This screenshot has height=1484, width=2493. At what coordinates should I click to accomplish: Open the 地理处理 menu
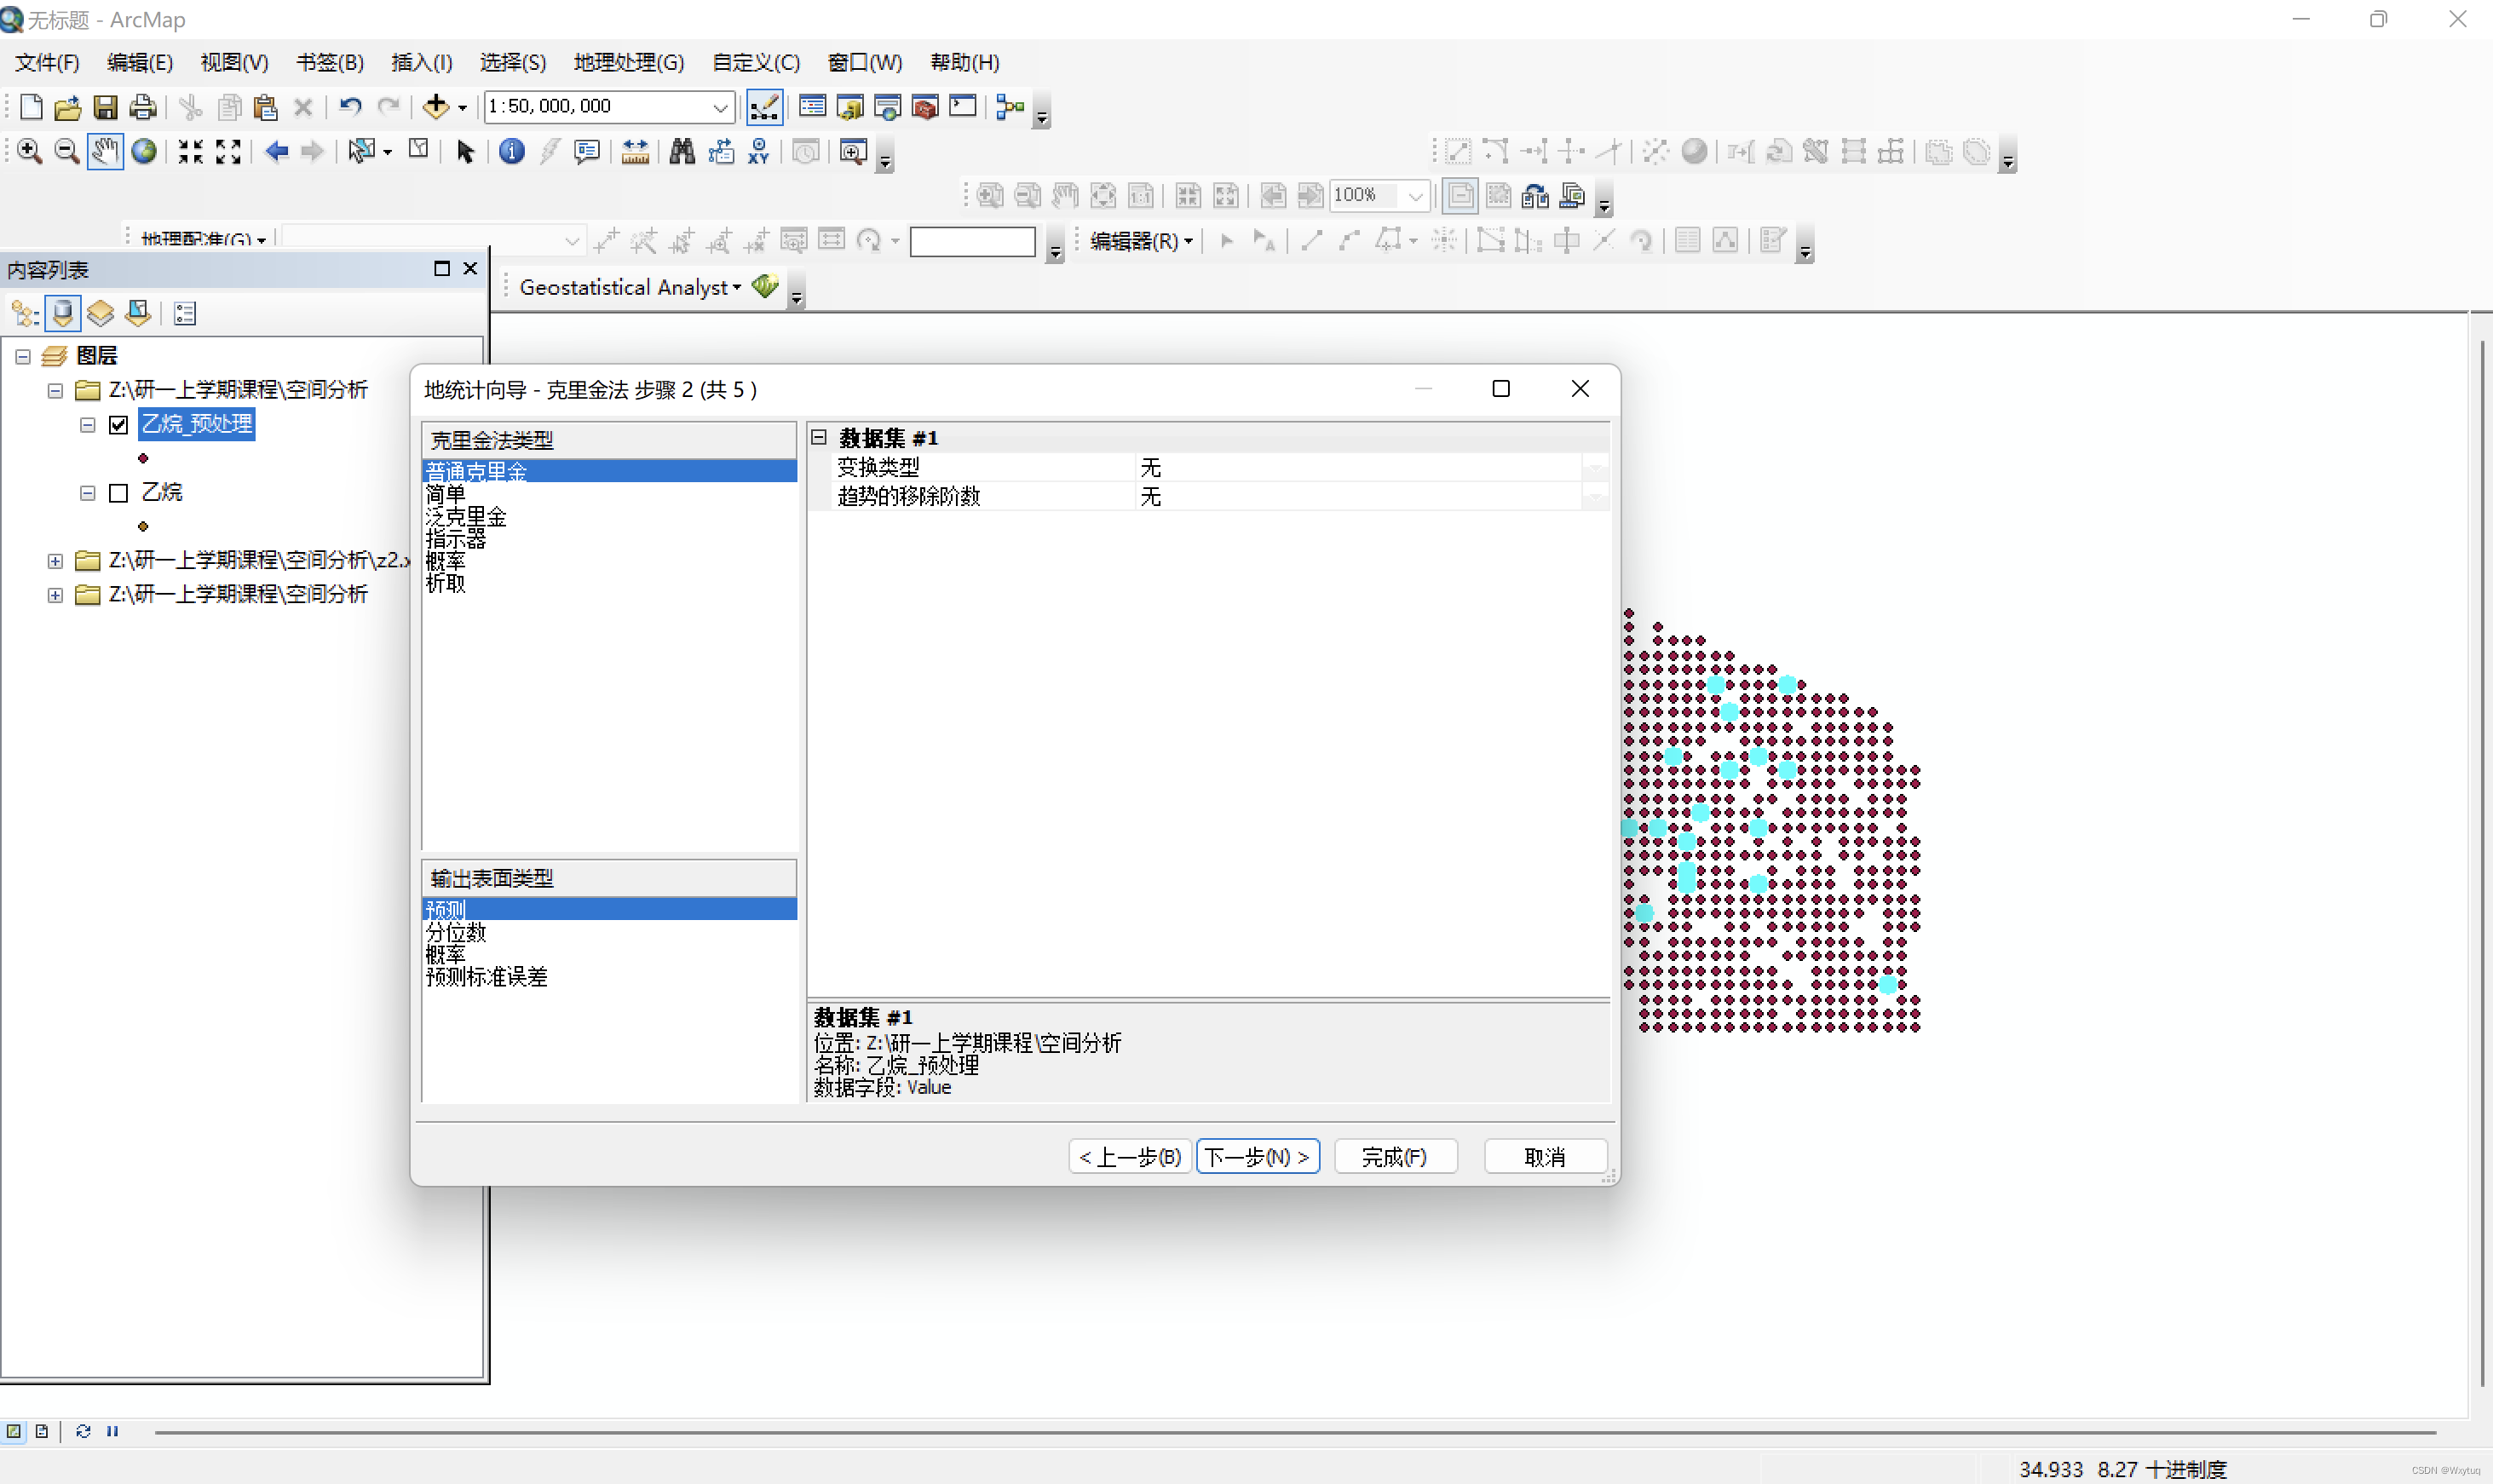tap(629, 62)
